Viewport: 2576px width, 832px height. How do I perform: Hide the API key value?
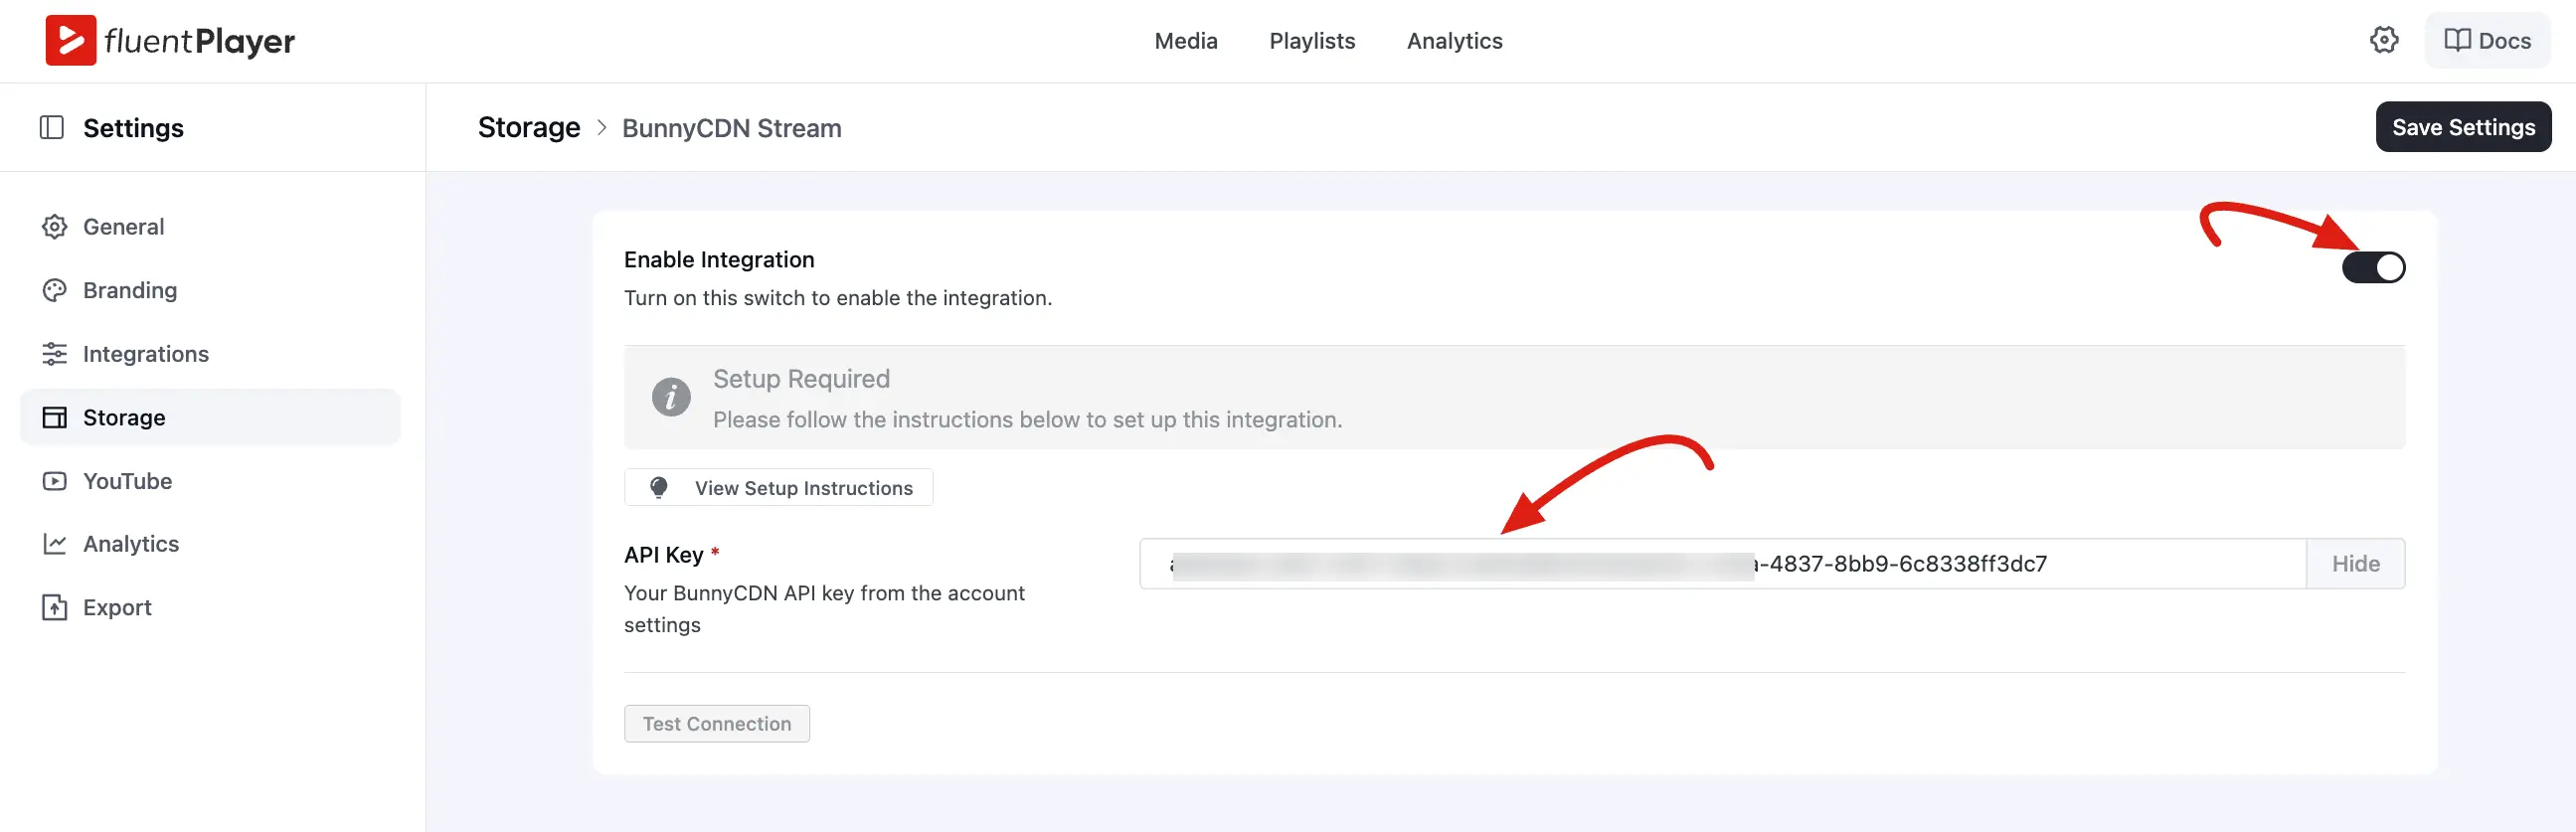click(x=2355, y=564)
